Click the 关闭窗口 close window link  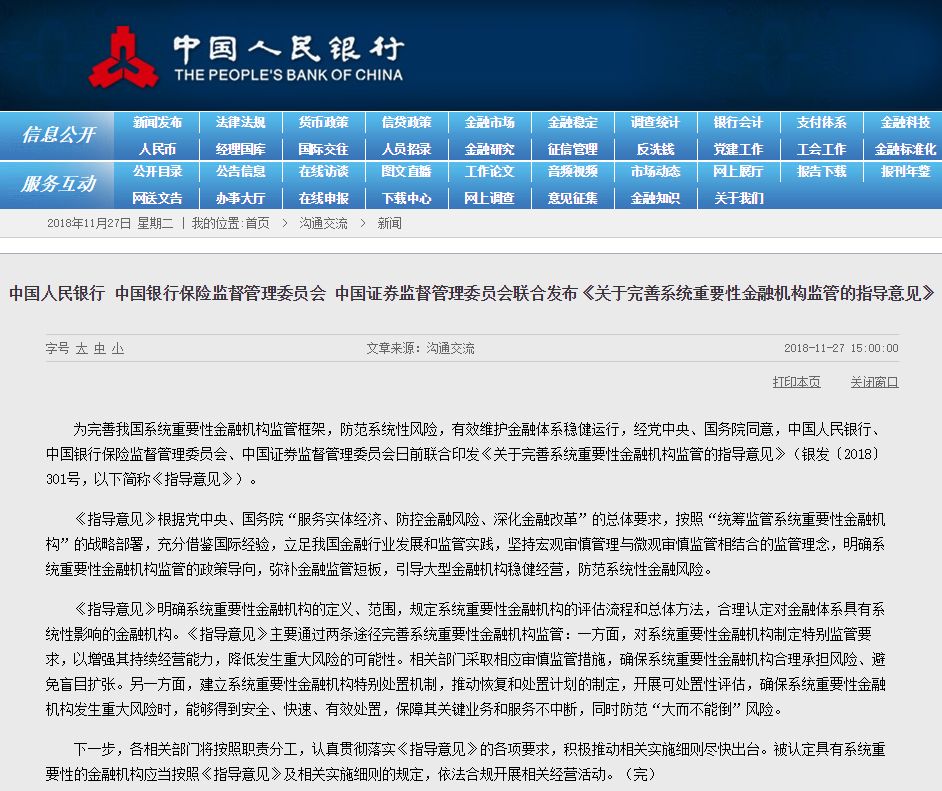874,382
